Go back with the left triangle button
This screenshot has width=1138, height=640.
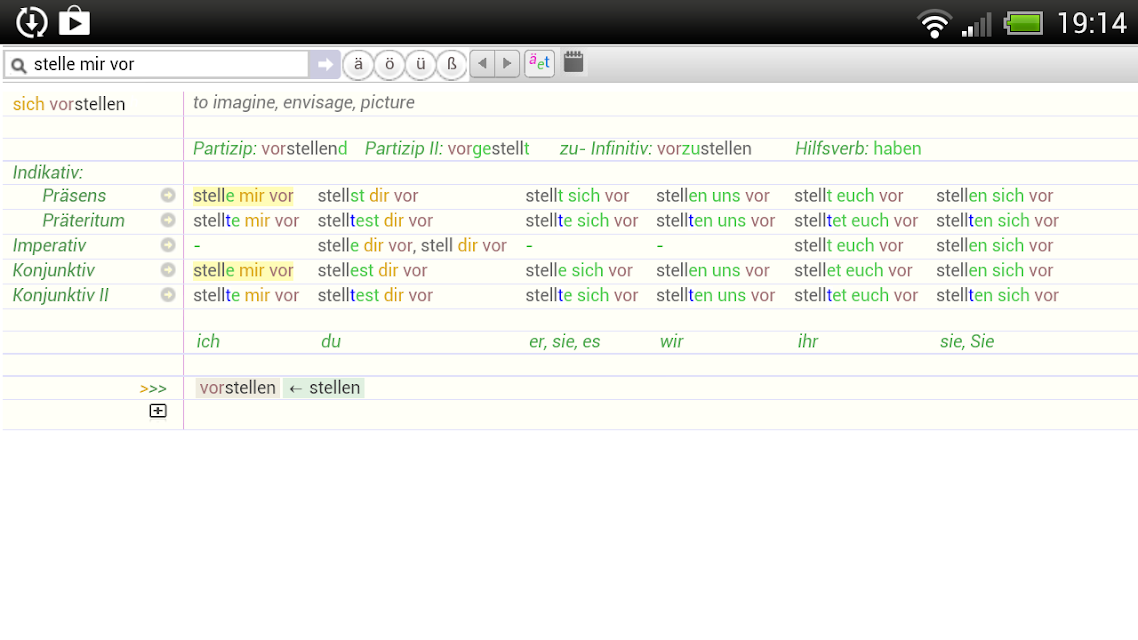pos(482,64)
